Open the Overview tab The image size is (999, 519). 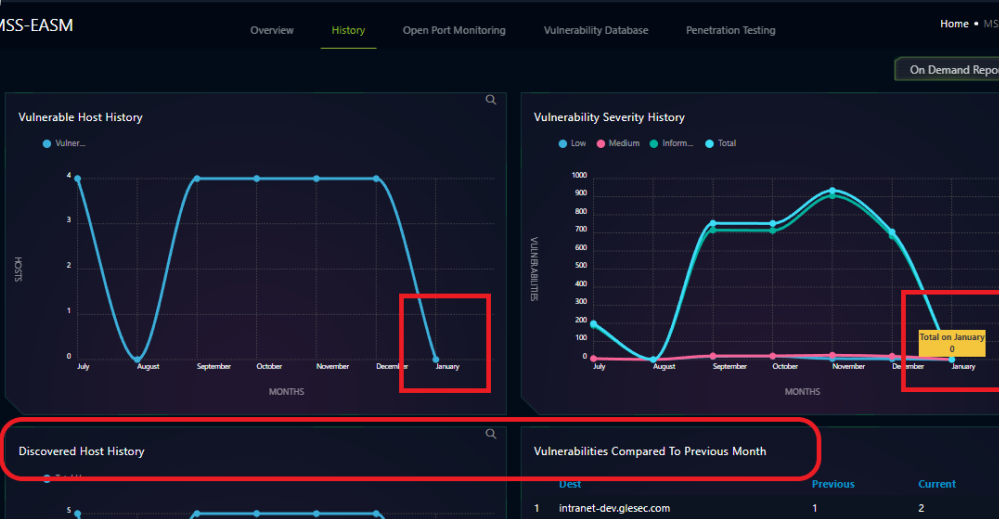coord(272,30)
